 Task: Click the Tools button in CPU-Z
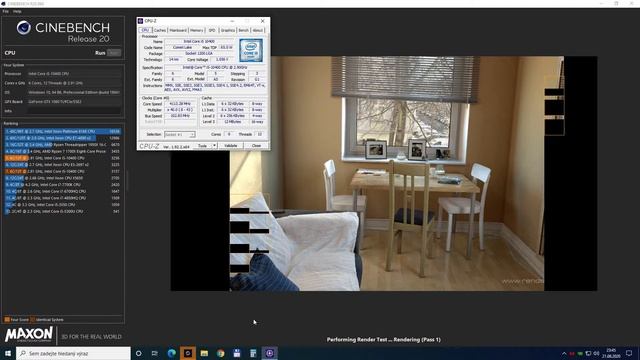click(x=202, y=146)
